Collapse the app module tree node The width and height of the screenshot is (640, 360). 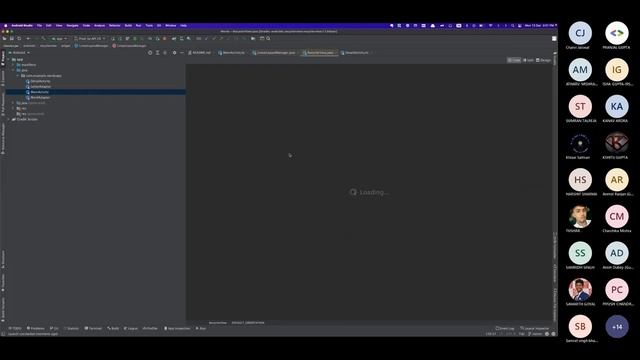click(x=9, y=60)
